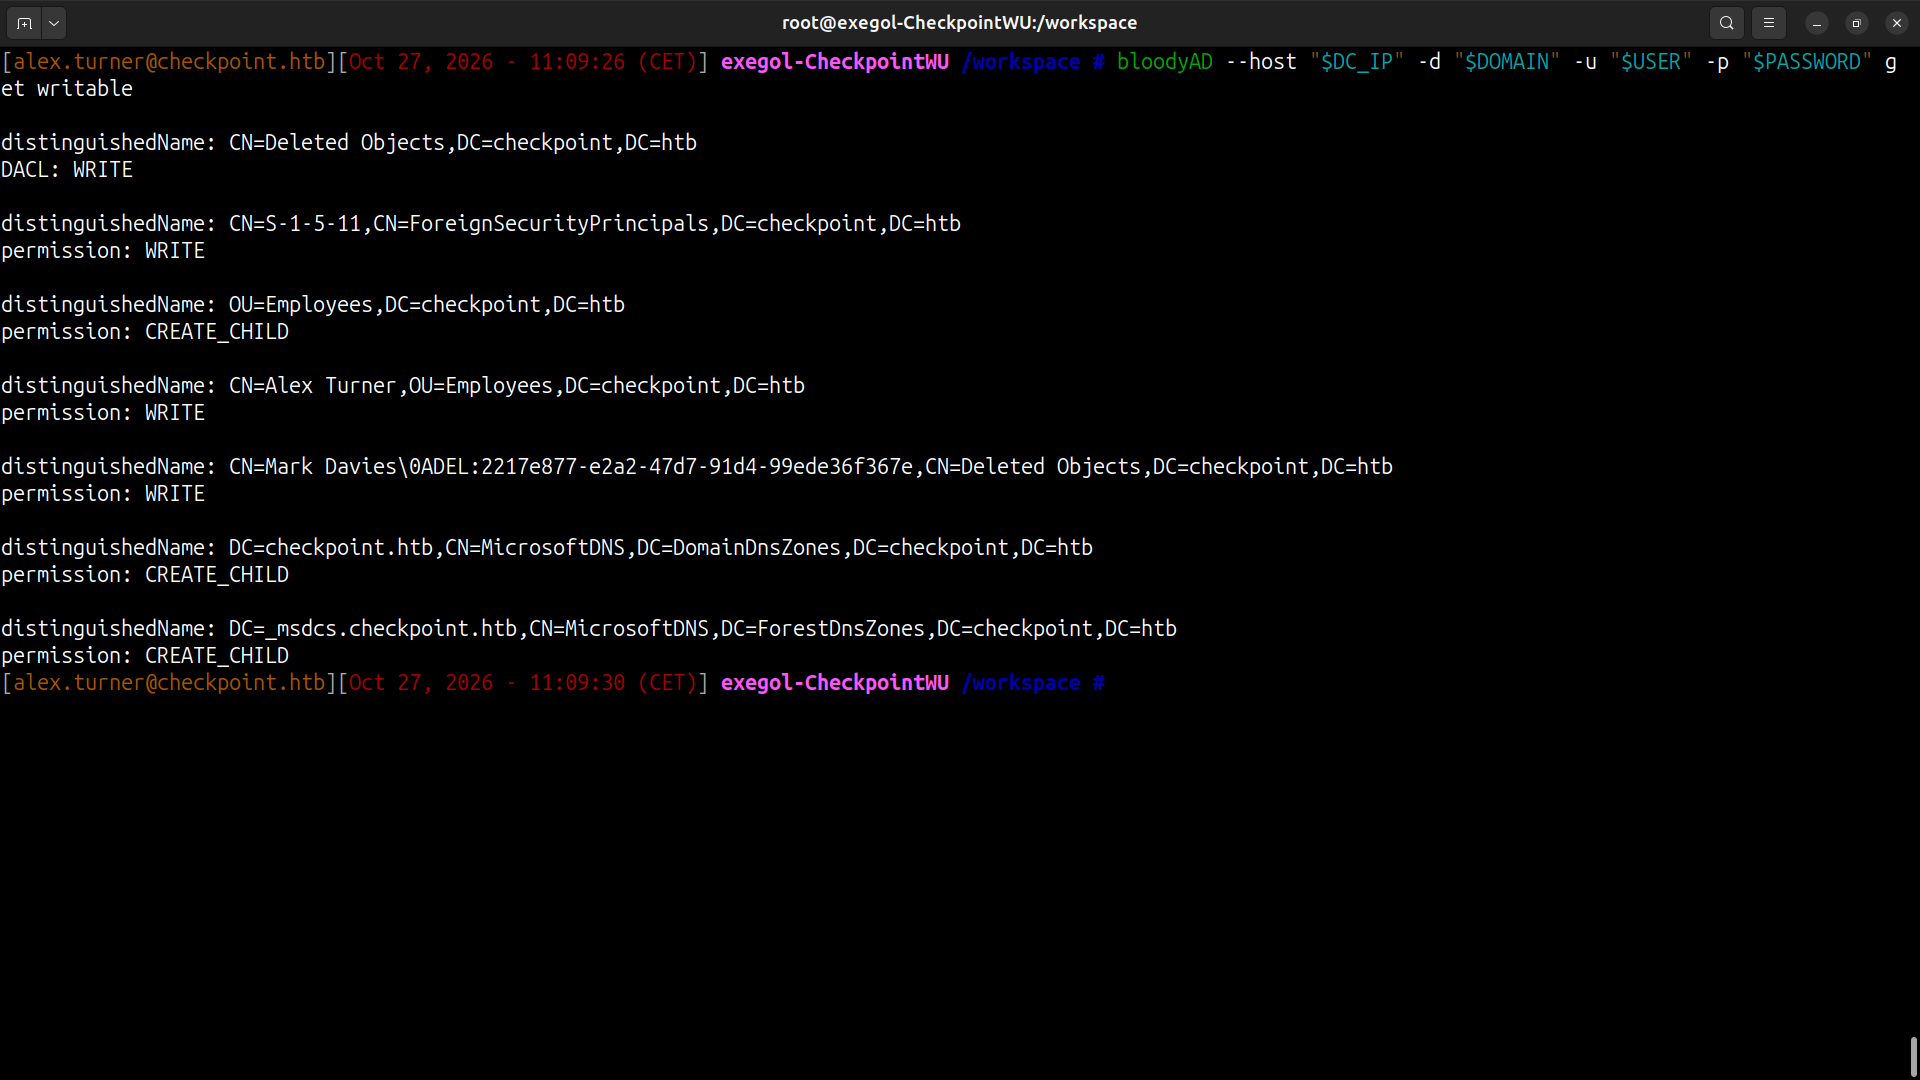The width and height of the screenshot is (1920, 1080).
Task: Click the _msdcs ForestDnsZones distinguishedName line
Action: click(589, 629)
